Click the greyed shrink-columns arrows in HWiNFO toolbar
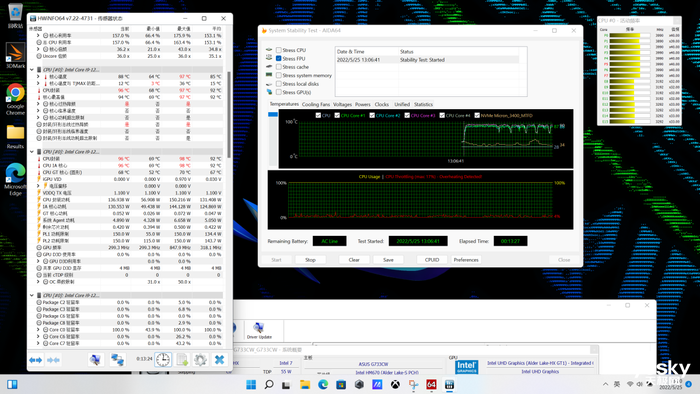This screenshot has width=700, height=394. pos(53,360)
